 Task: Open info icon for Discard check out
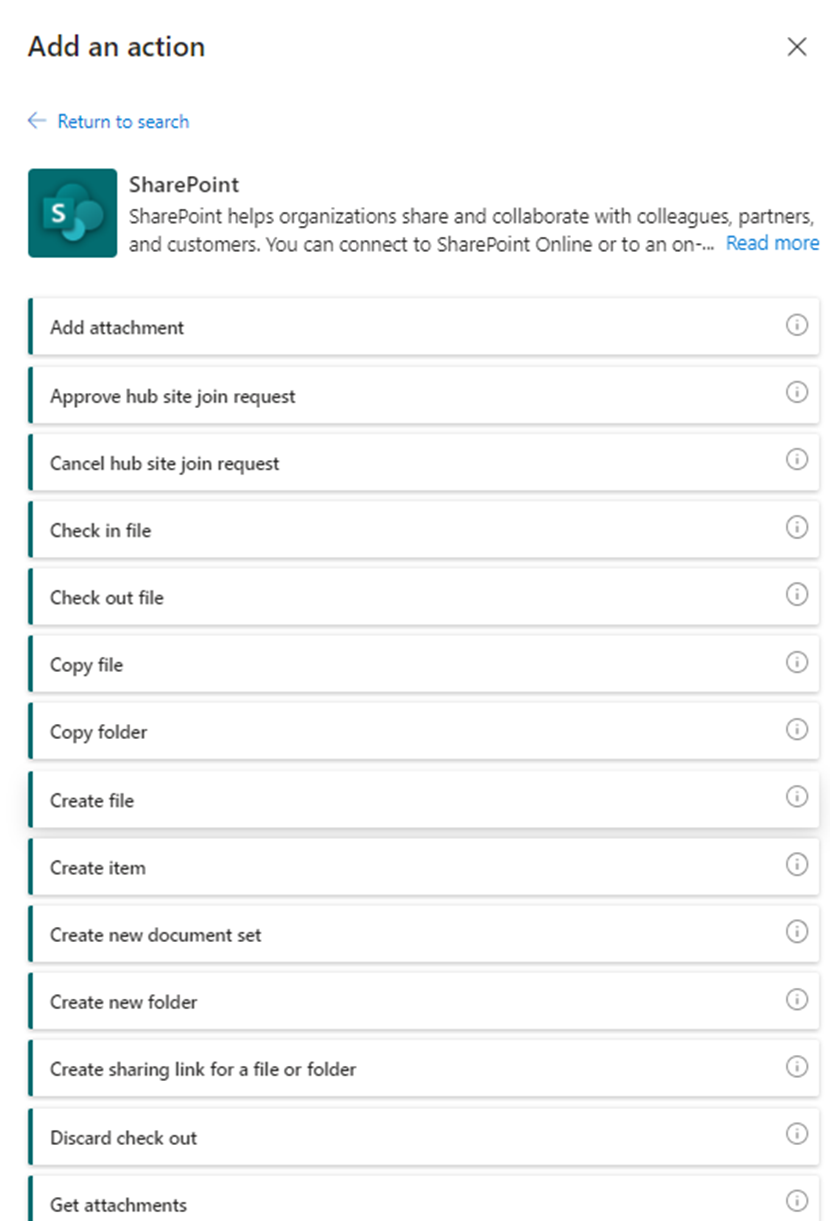[796, 1135]
